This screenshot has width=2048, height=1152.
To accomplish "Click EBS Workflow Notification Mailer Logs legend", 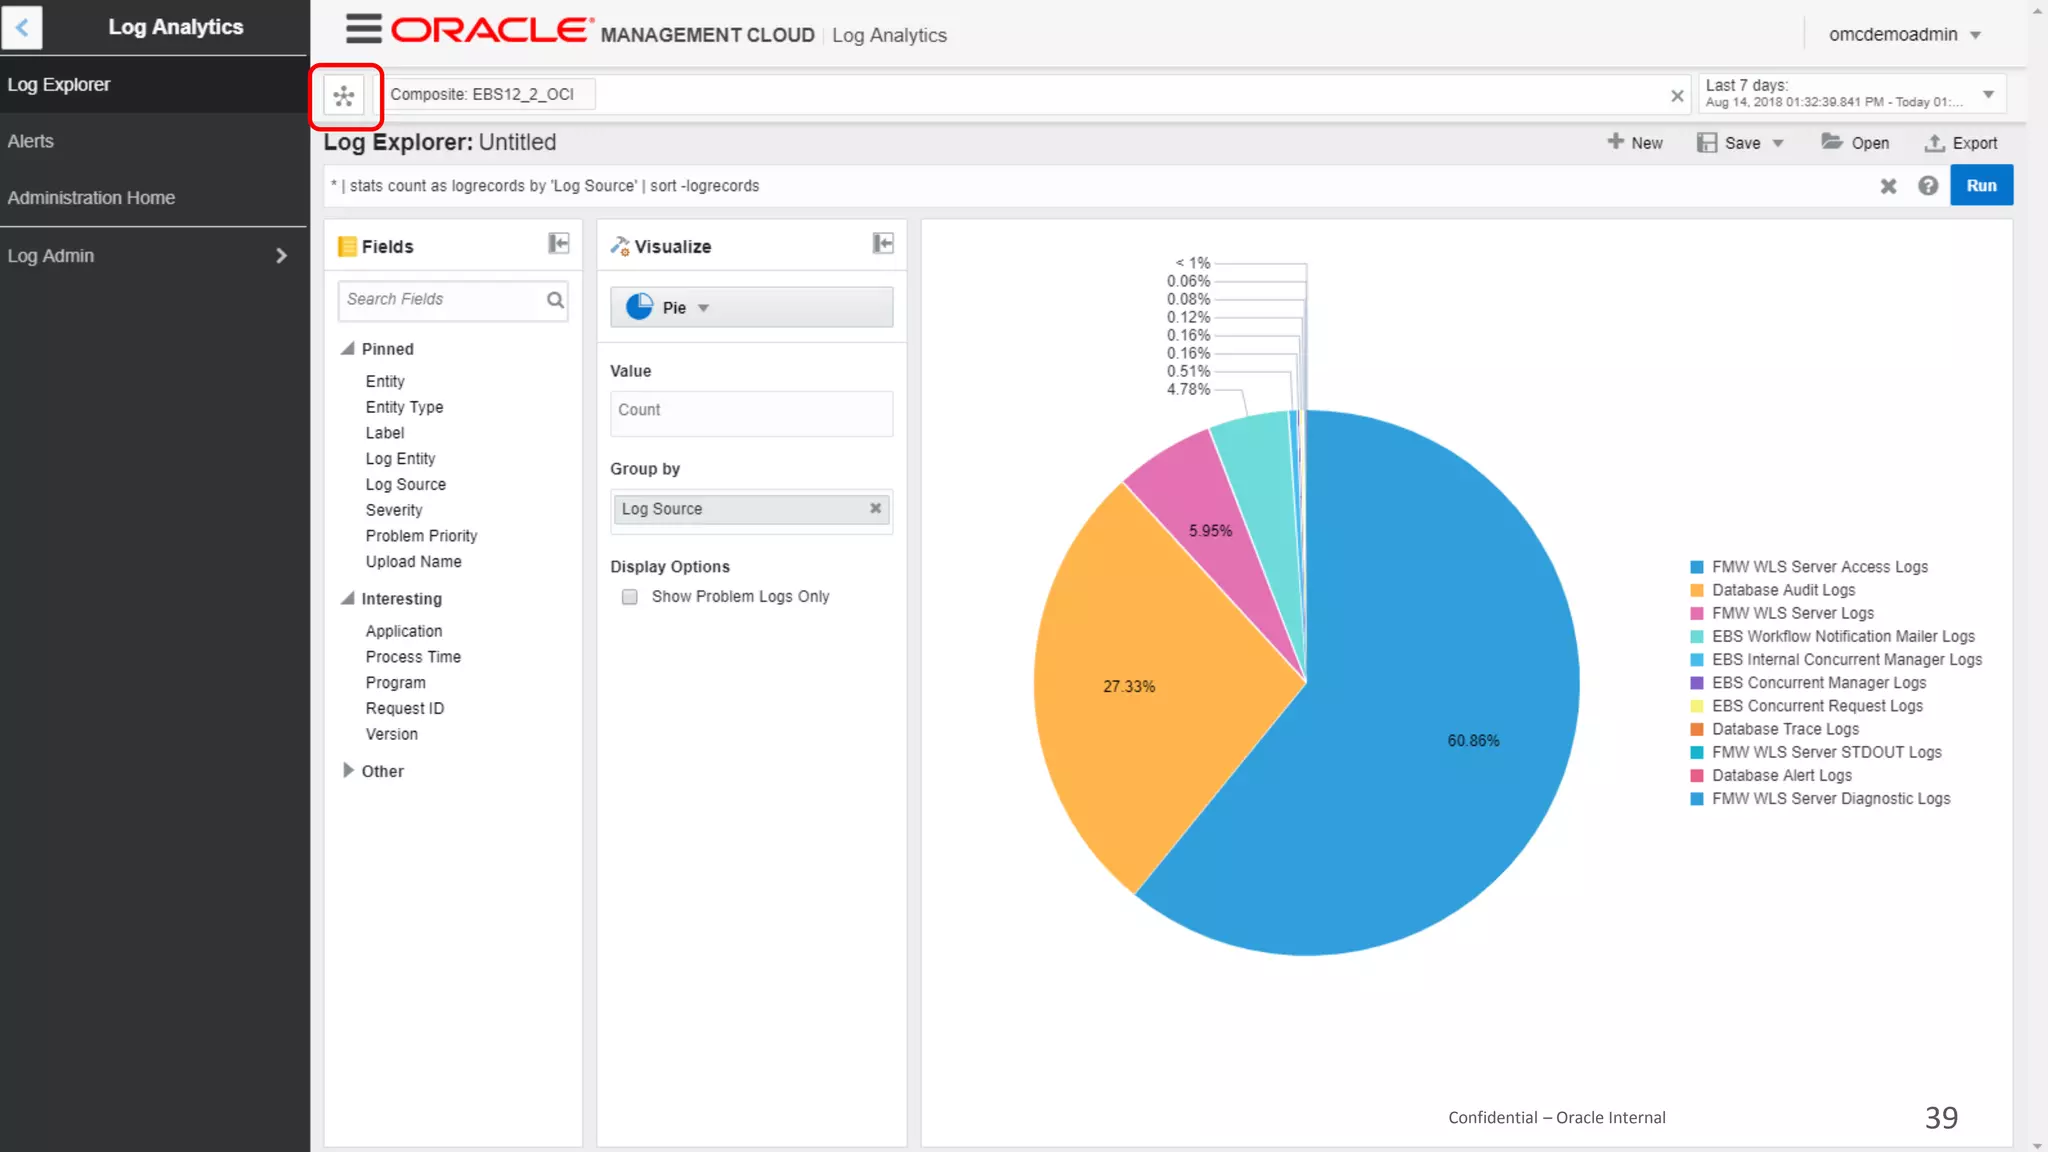I will 1832,636.
